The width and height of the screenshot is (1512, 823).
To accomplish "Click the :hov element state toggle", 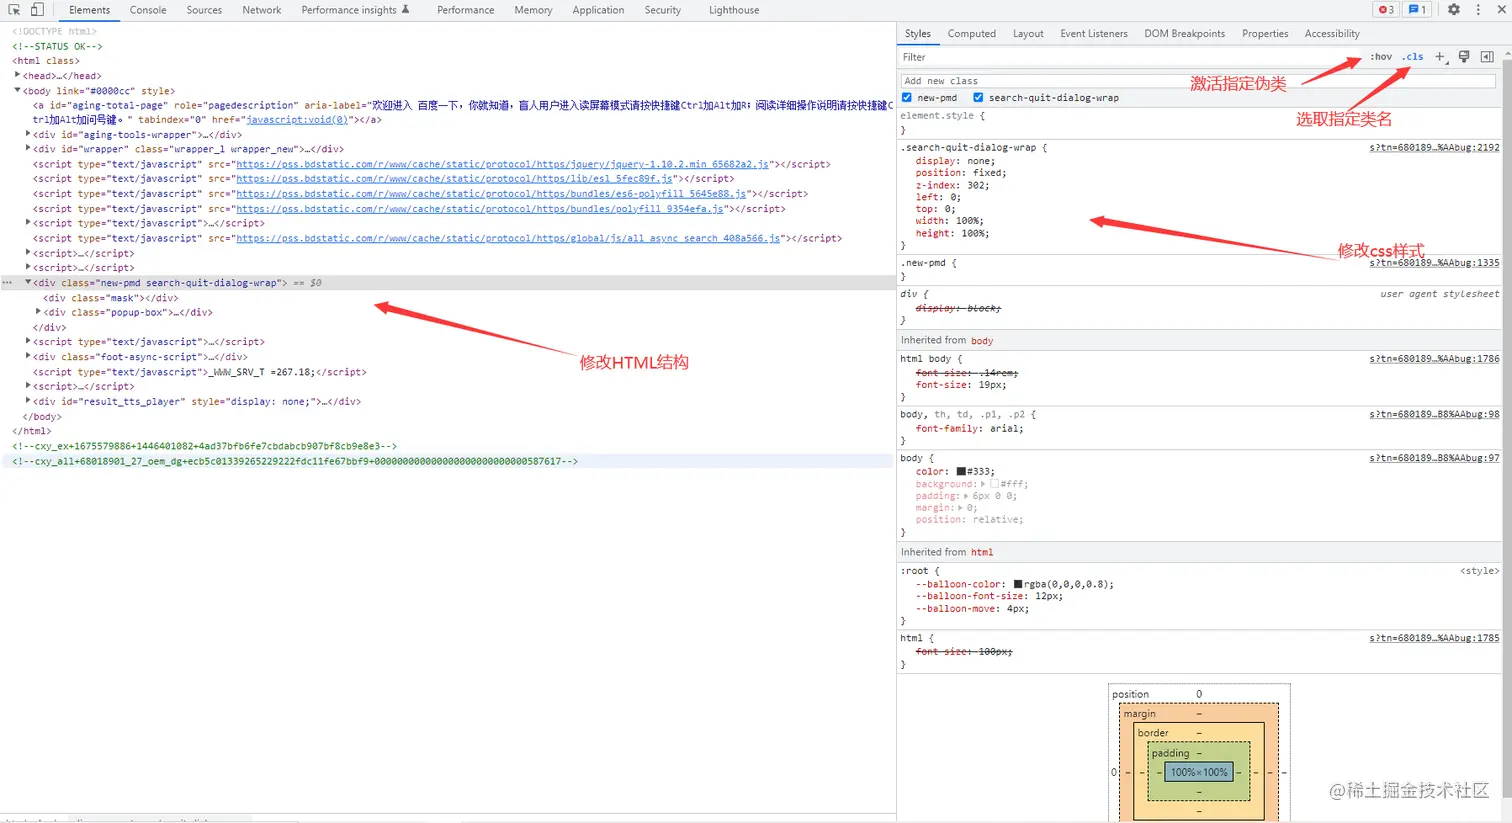I will tap(1381, 57).
